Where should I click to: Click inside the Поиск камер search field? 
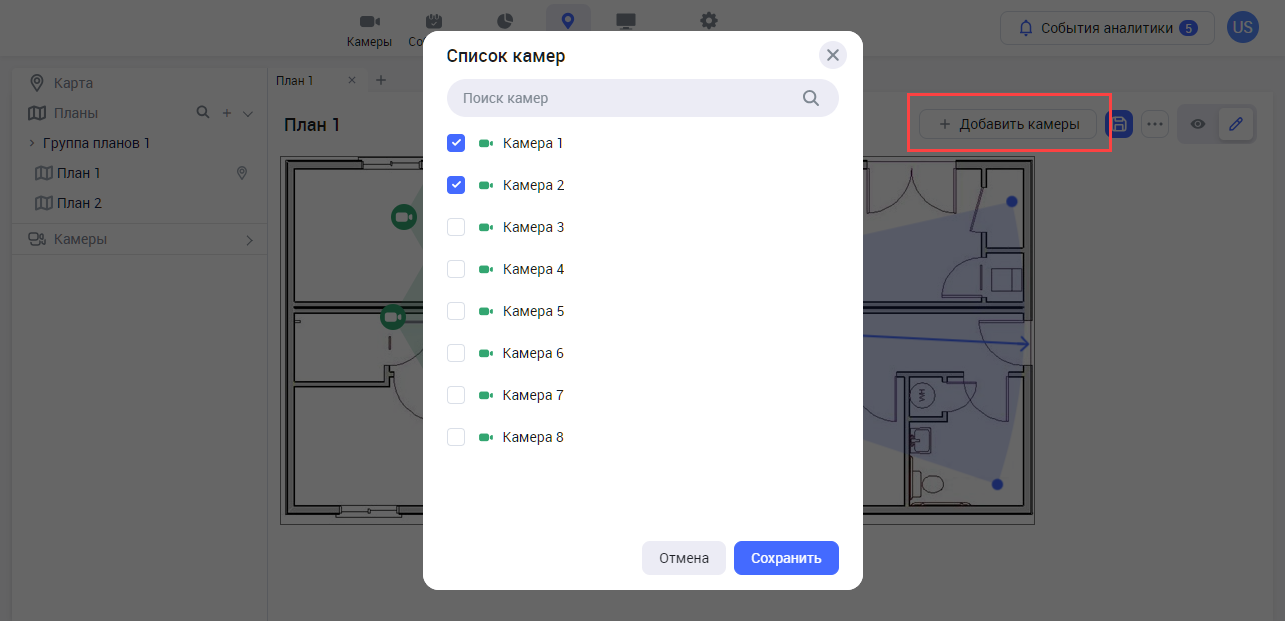(x=620, y=98)
